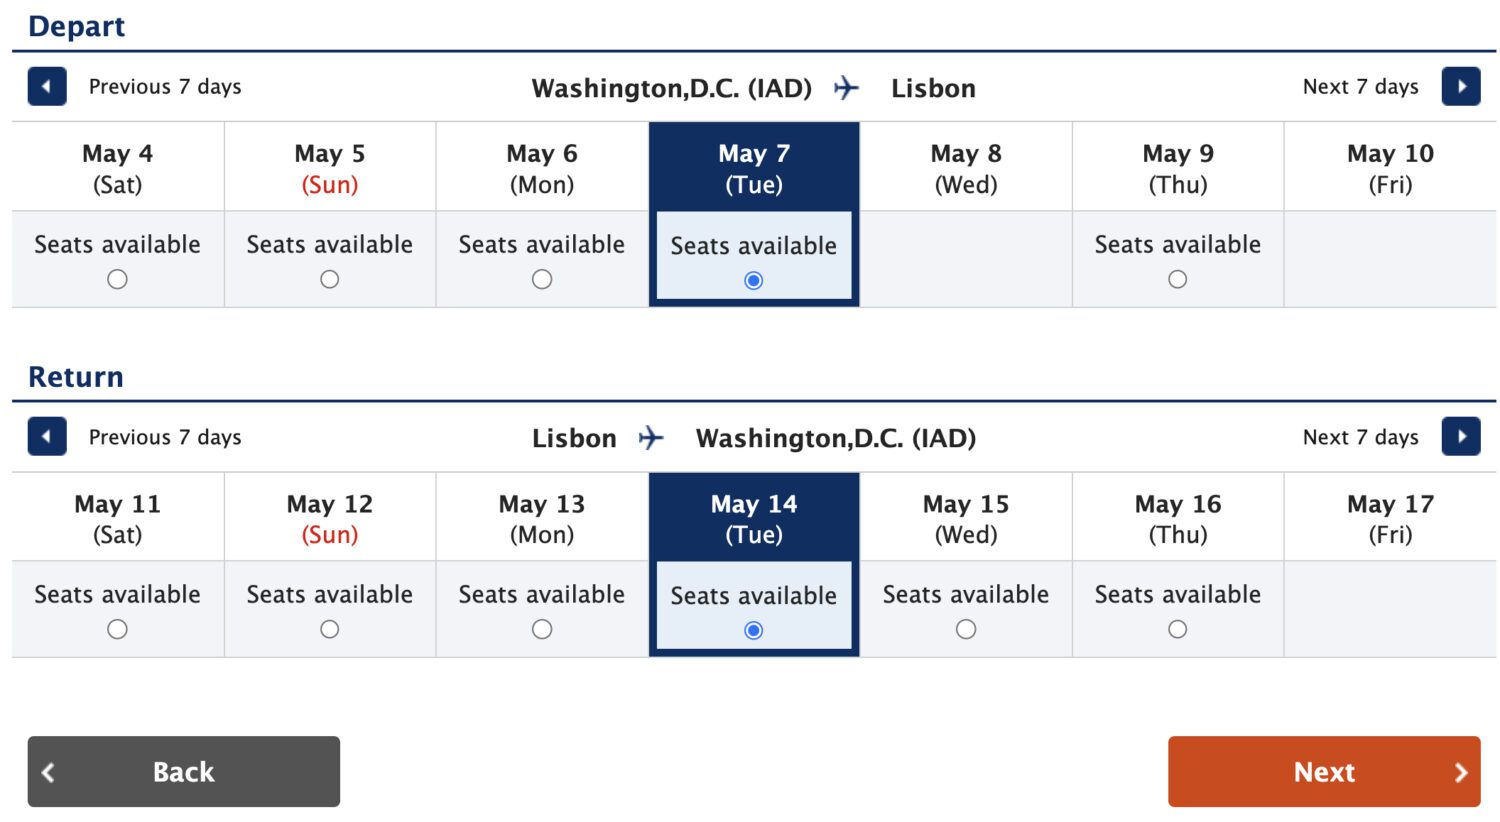Open Previous 7 days for departure flights
This screenshot has height=822, width=1500.
(x=164, y=86)
